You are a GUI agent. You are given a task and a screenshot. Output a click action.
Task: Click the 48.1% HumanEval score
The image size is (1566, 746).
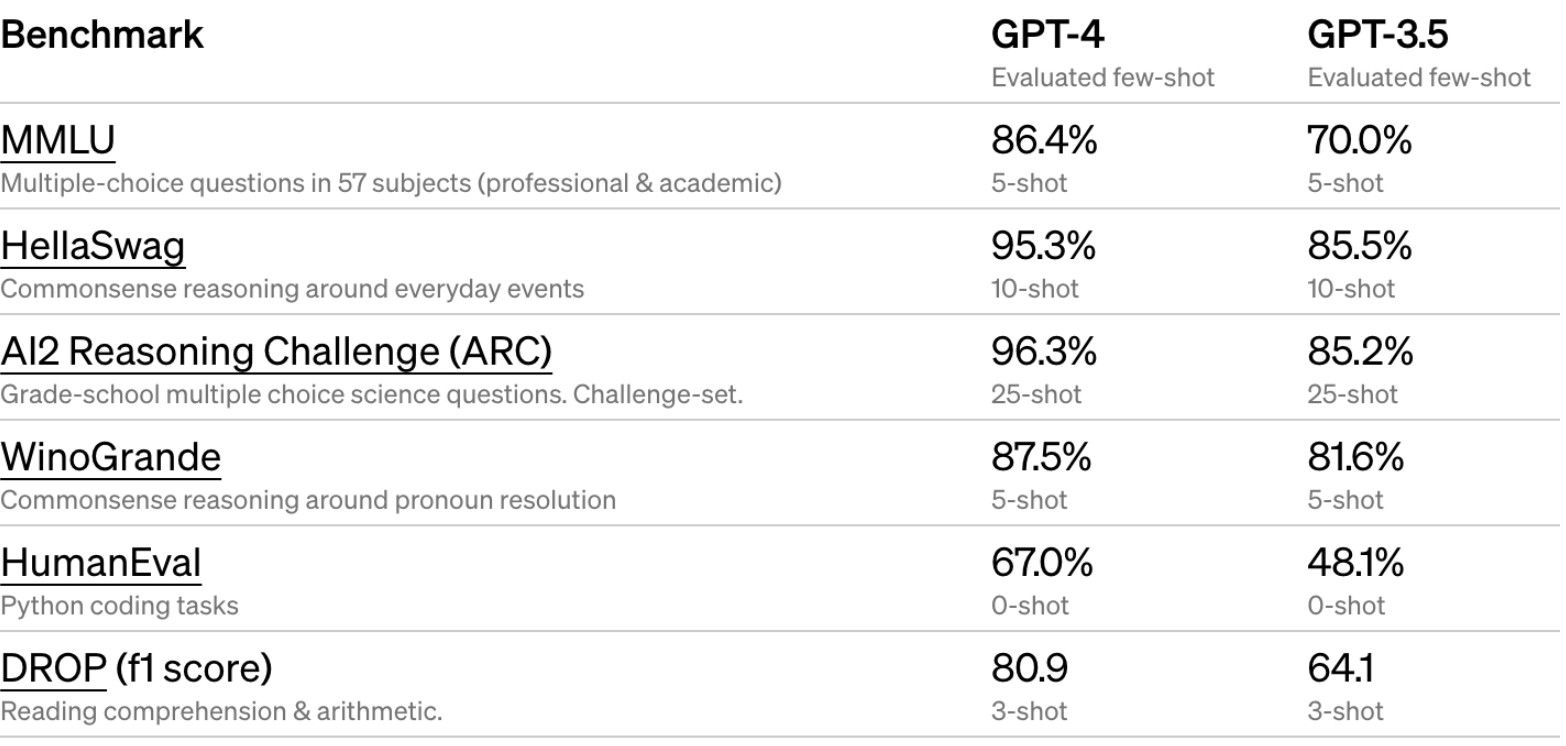[1355, 565]
